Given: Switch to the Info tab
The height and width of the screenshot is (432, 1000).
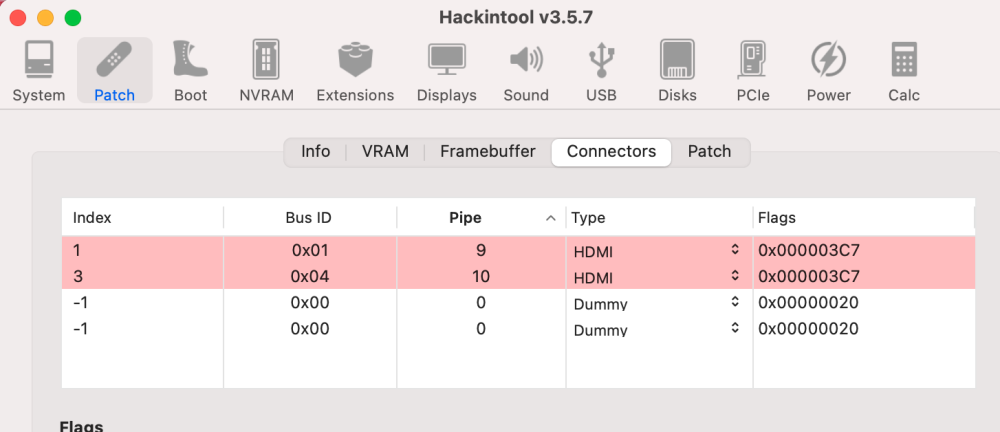Looking at the screenshot, I should click(x=316, y=152).
